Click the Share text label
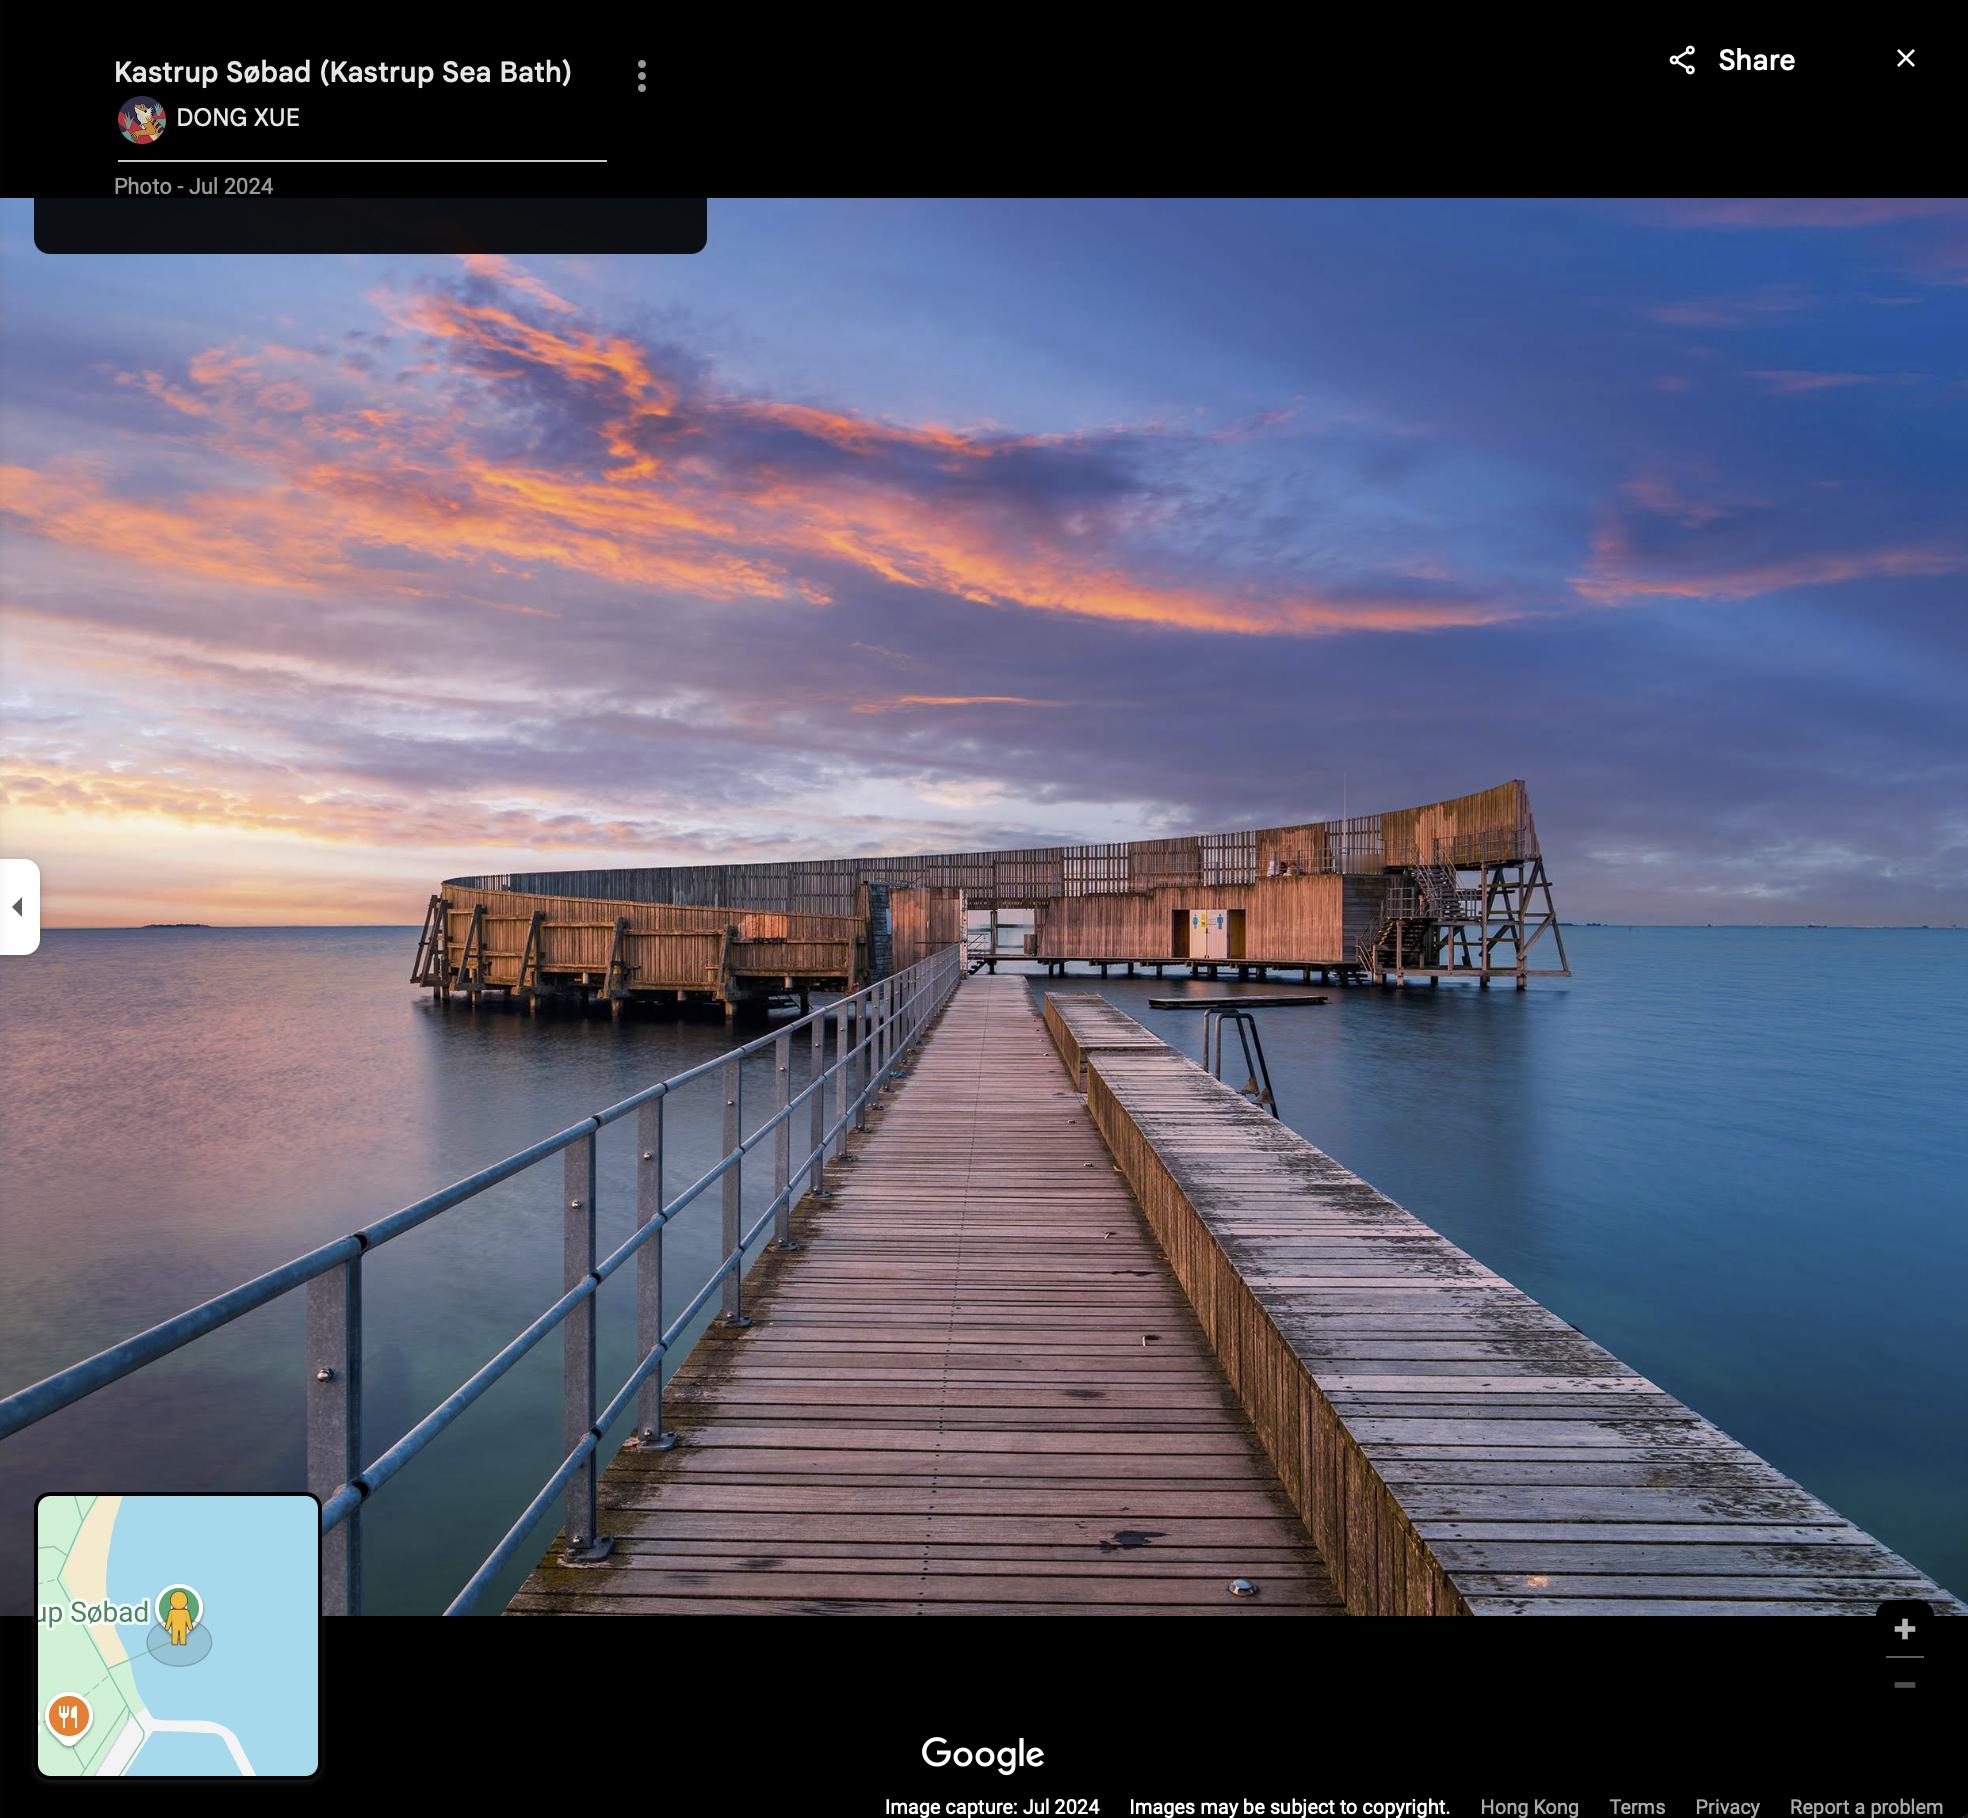 tap(1756, 60)
